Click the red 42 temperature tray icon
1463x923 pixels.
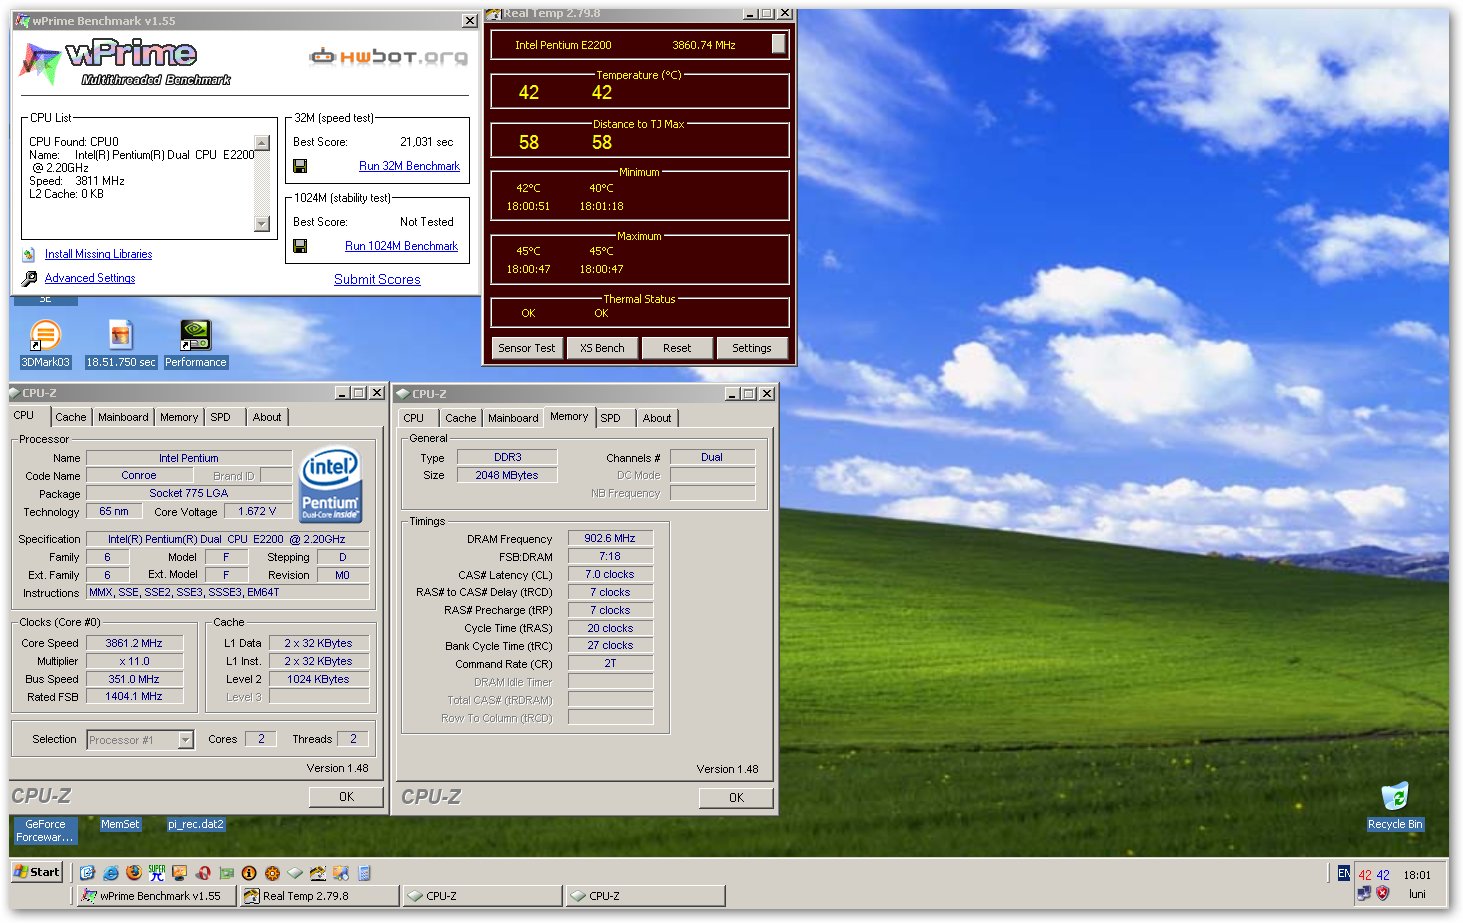pyautogui.click(x=1365, y=875)
